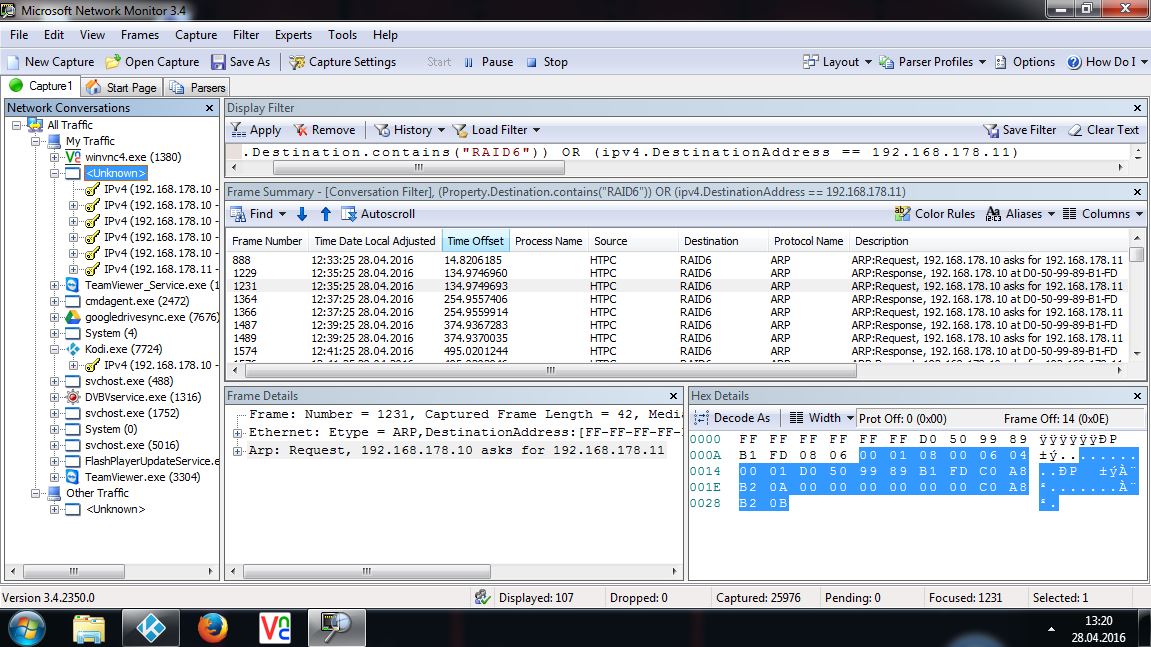This screenshot has width=1151, height=647.
Task: Click the New Capture icon
Action: click(x=13, y=62)
